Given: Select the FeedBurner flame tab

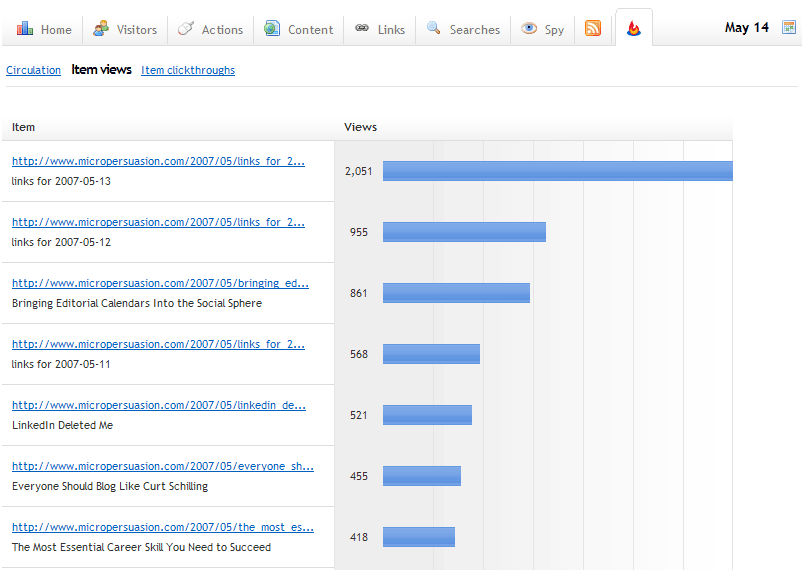Looking at the screenshot, I should click(x=634, y=28).
